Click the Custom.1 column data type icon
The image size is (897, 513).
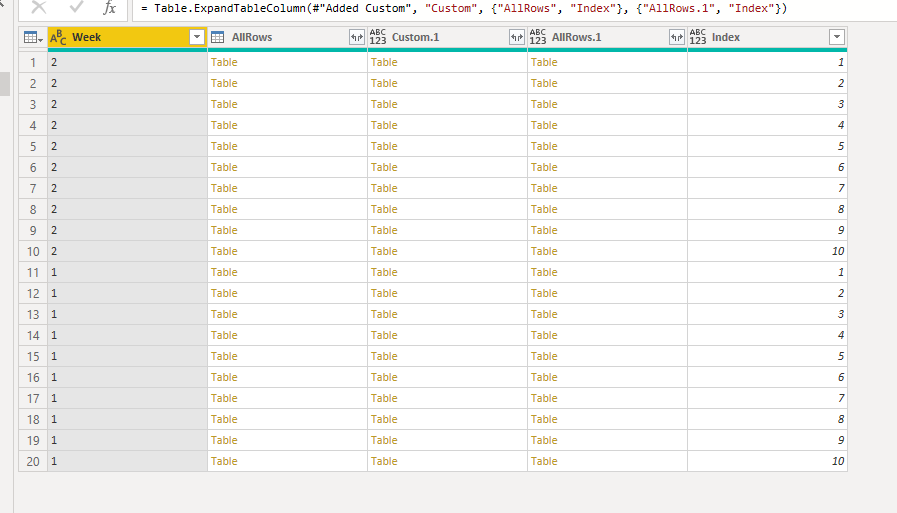pos(378,37)
